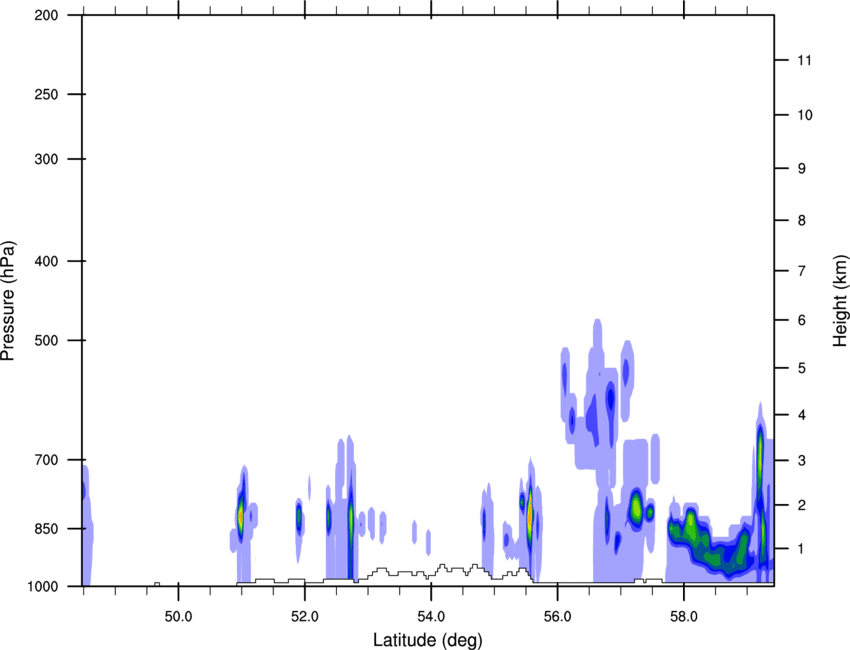Click the 300 pressure tick label
Viewport: 850px width, 650px height.
46,159
